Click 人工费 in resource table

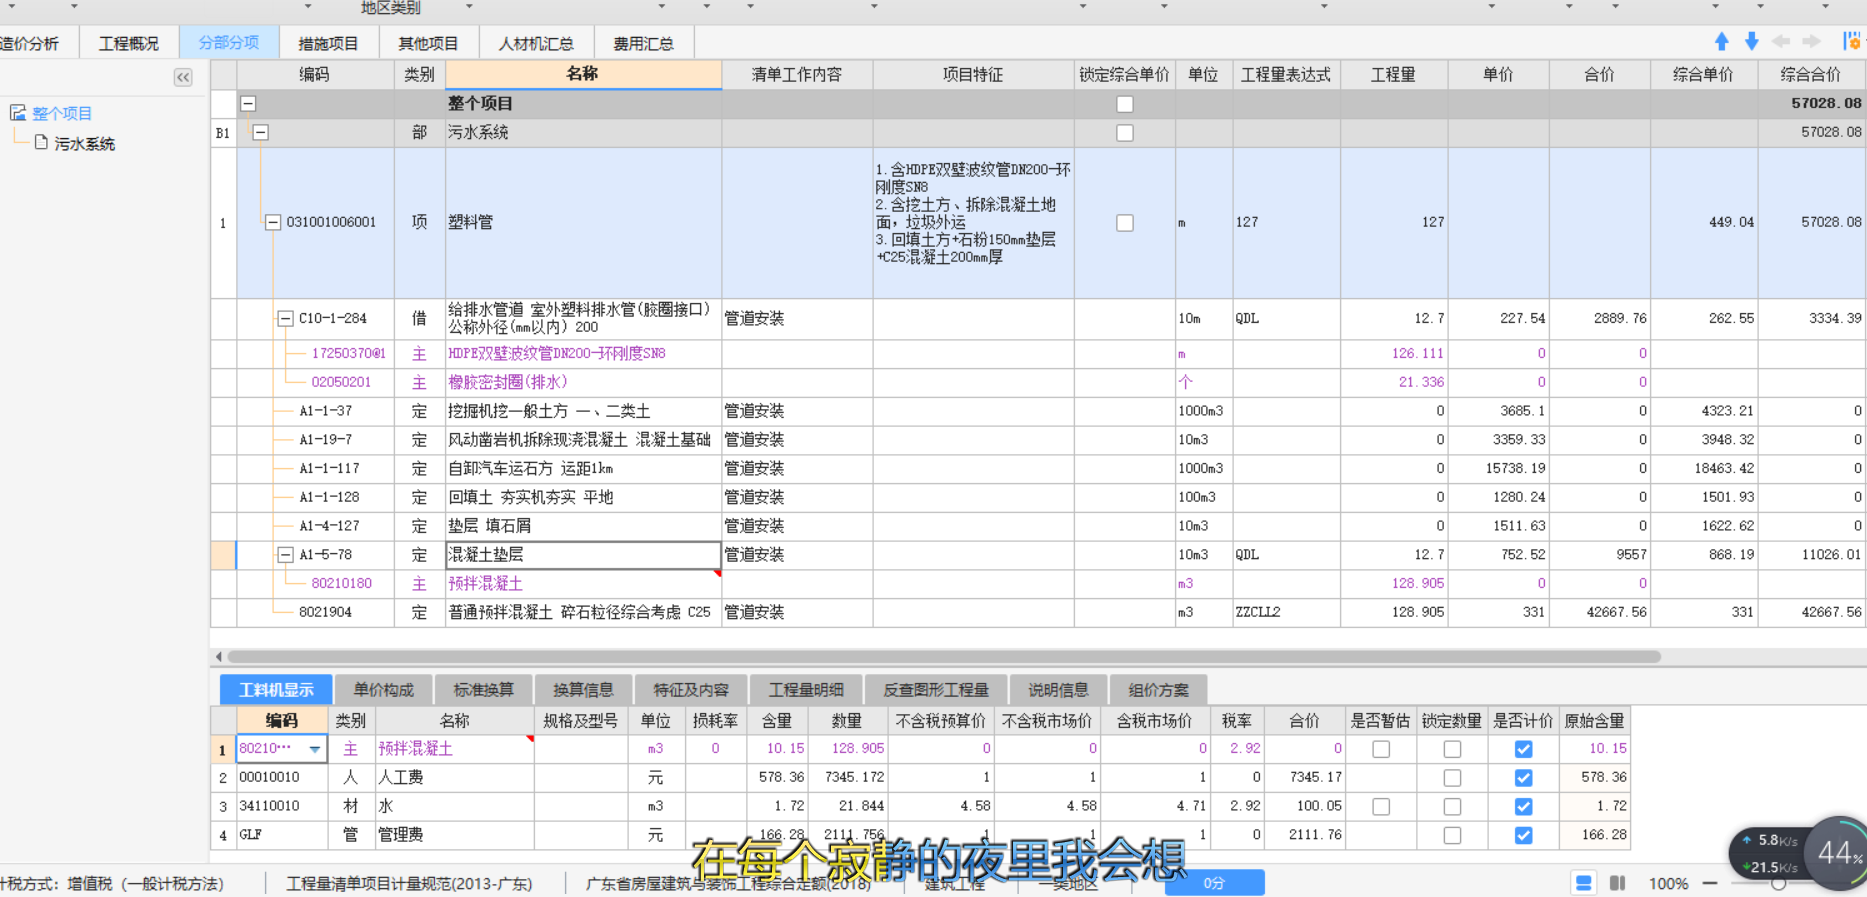point(401,777)
